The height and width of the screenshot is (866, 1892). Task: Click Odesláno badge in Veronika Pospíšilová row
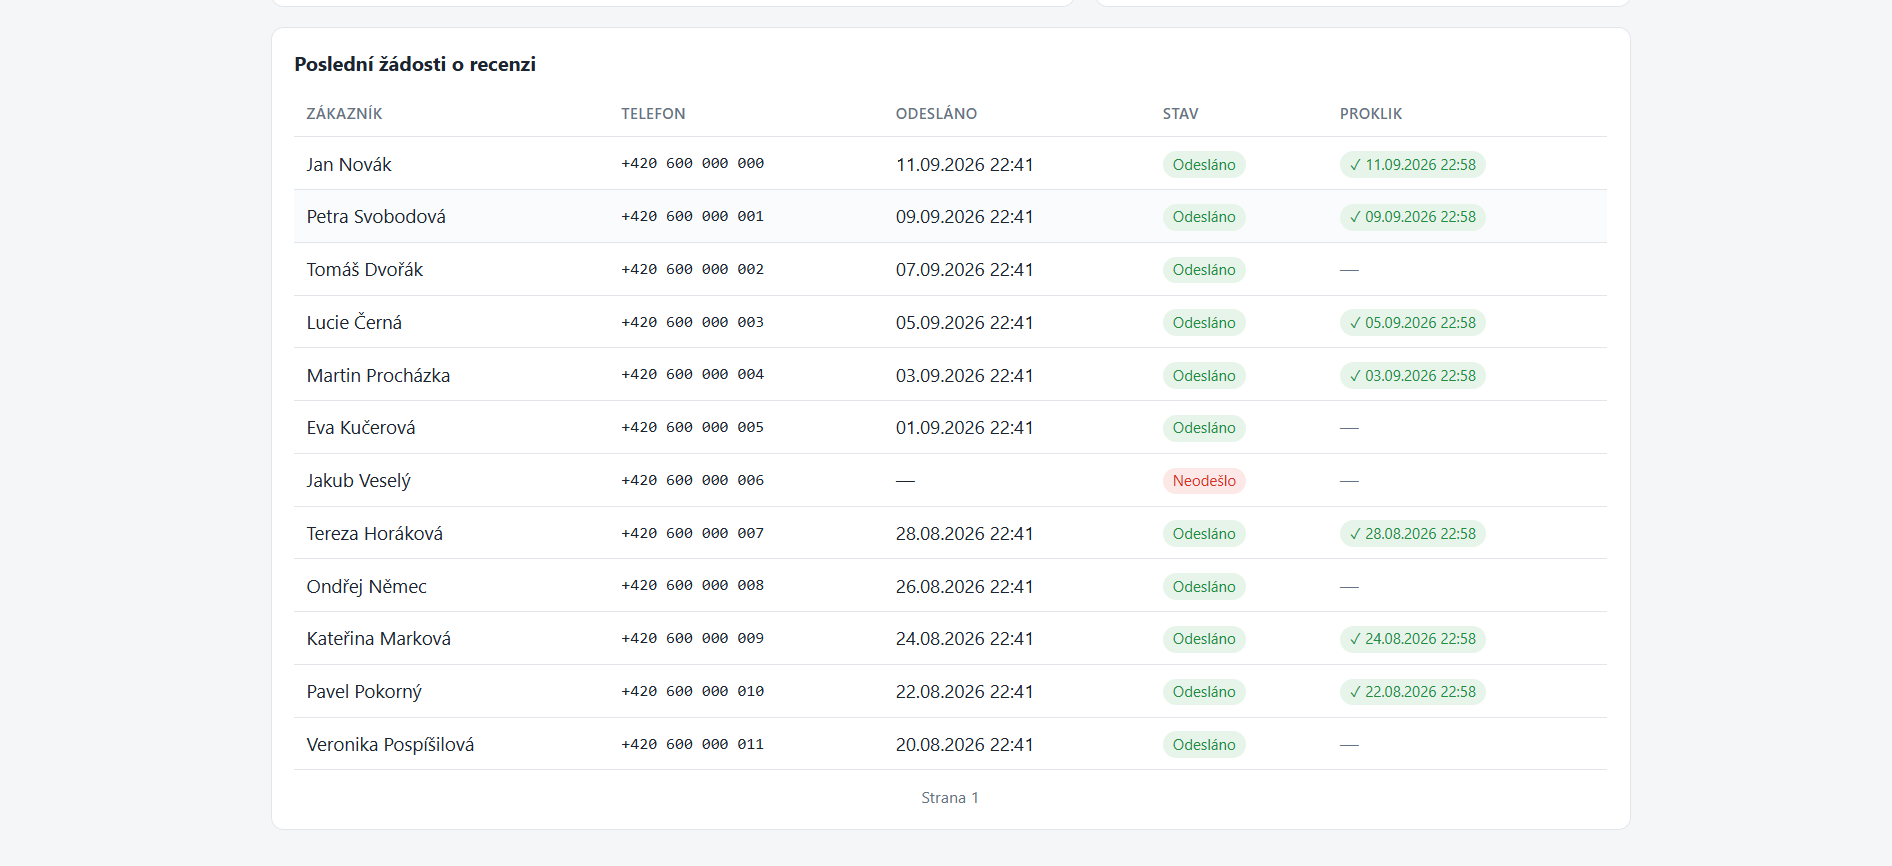point(1204,745)
